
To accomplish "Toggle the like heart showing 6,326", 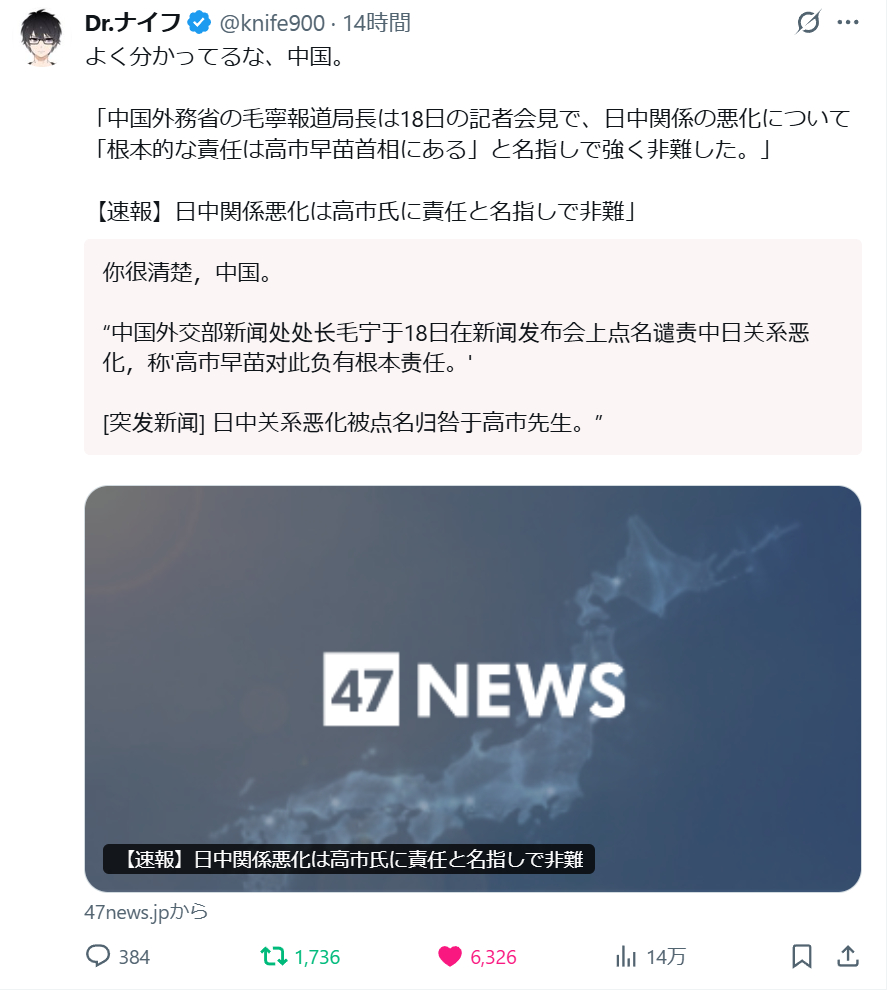I will pyautogui.click(x=450, y=956).
